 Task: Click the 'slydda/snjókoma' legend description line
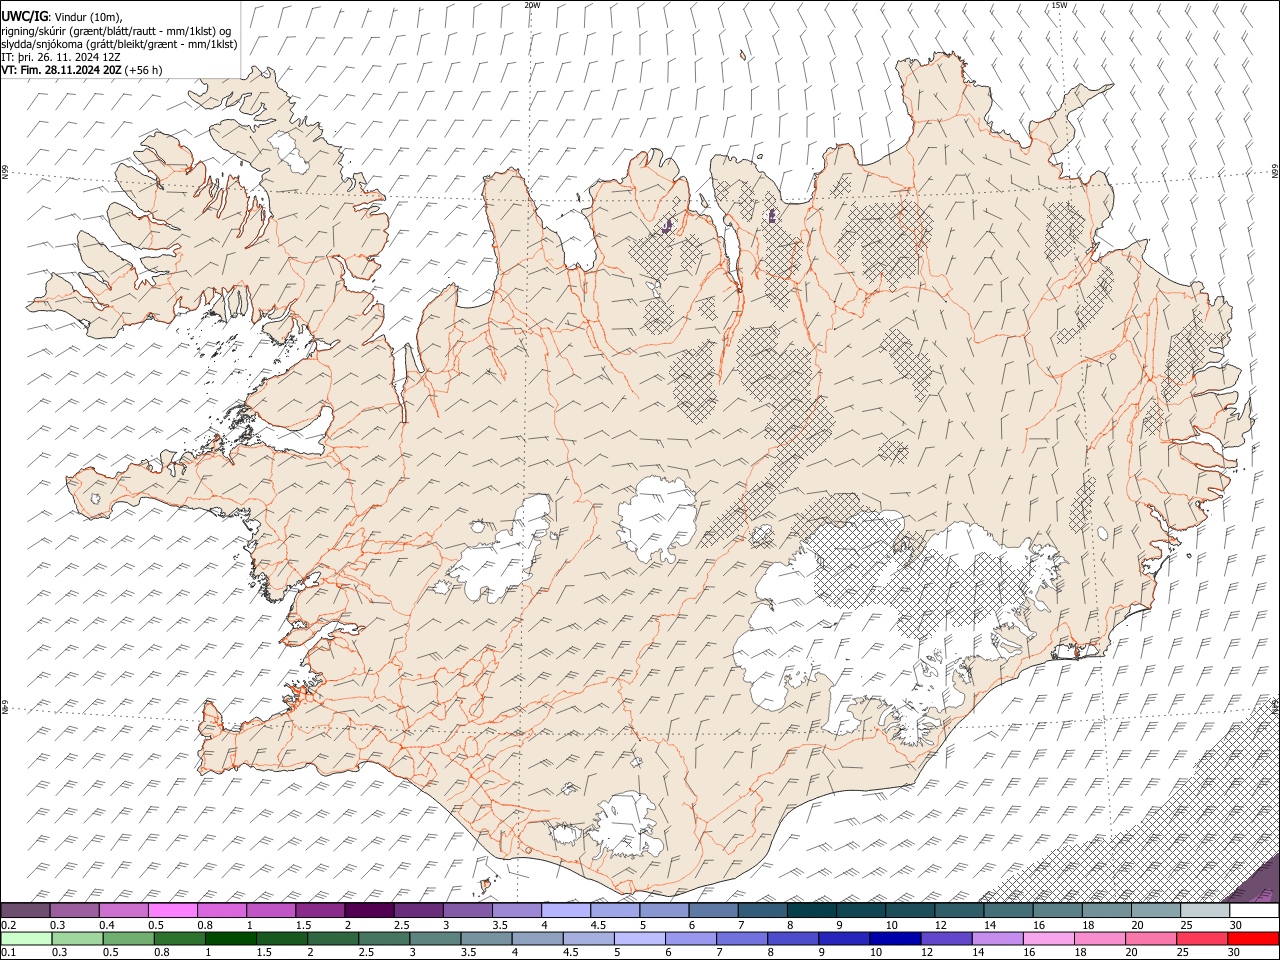pos(119,44)
